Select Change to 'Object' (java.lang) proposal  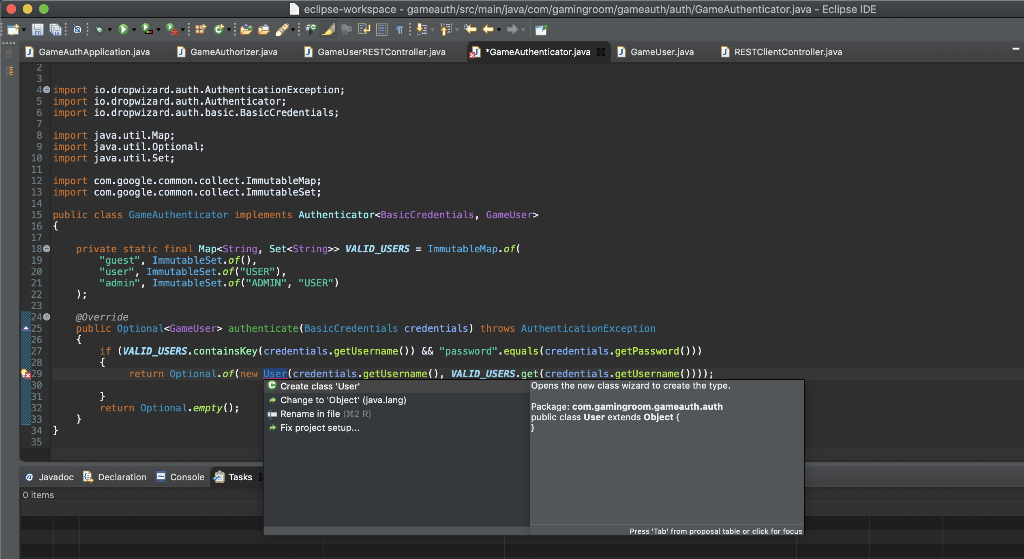pos(343,400)
